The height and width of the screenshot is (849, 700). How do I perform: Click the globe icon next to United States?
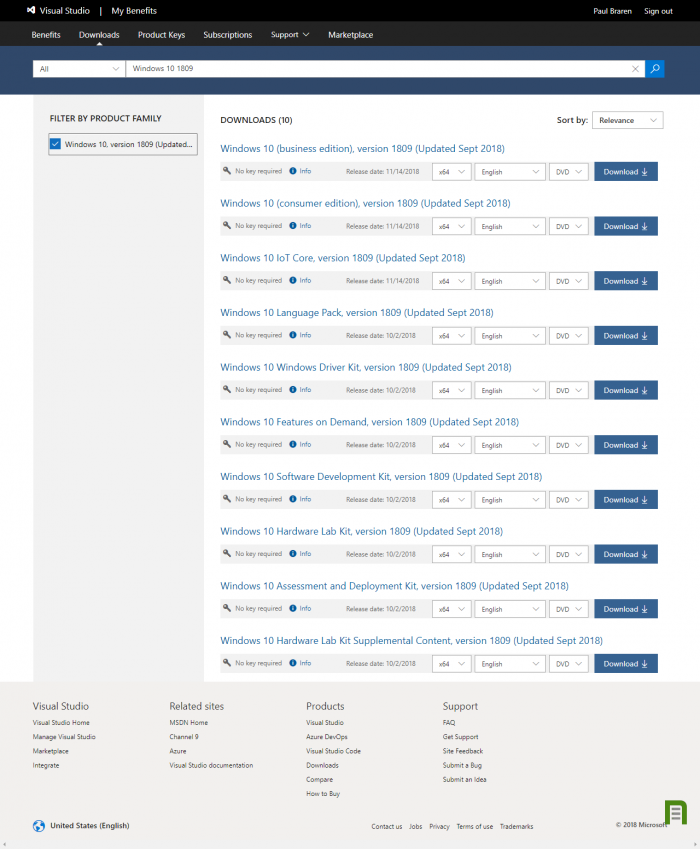click(38, 826)
